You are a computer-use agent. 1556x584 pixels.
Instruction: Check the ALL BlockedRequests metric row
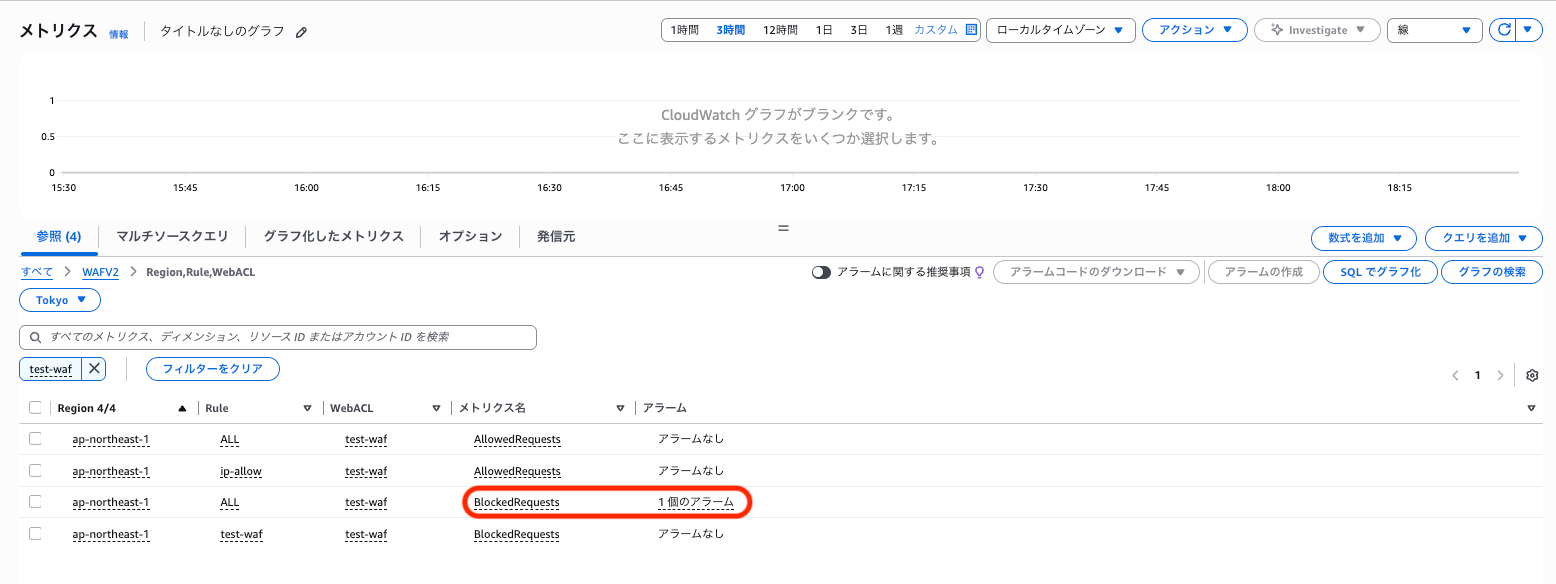pos(36,501)
